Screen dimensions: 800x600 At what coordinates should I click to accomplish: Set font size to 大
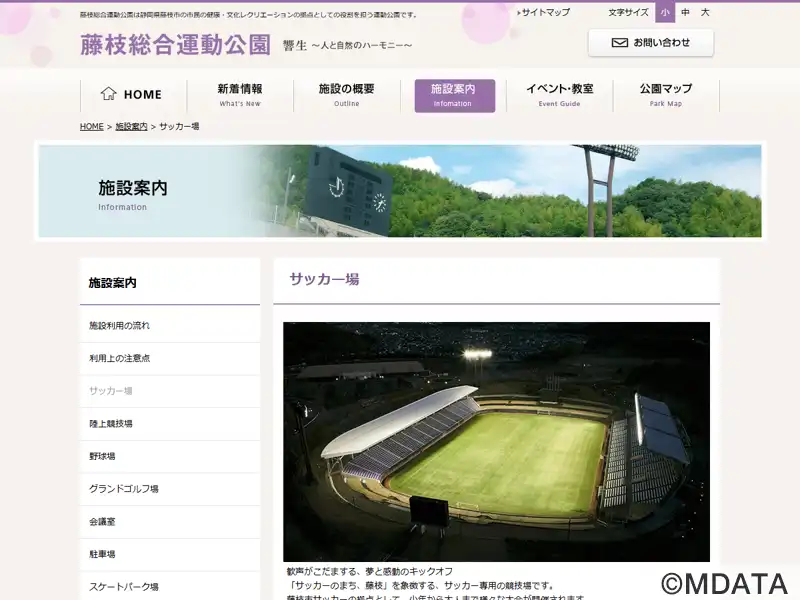[705, 13]
